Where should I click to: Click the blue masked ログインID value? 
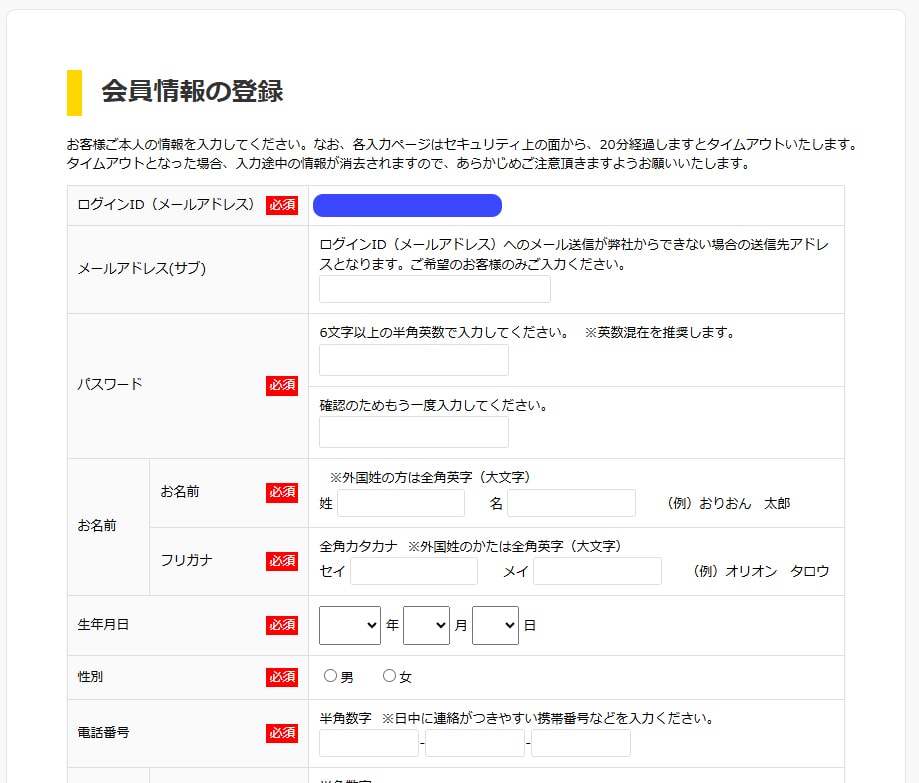pos(407,205)
